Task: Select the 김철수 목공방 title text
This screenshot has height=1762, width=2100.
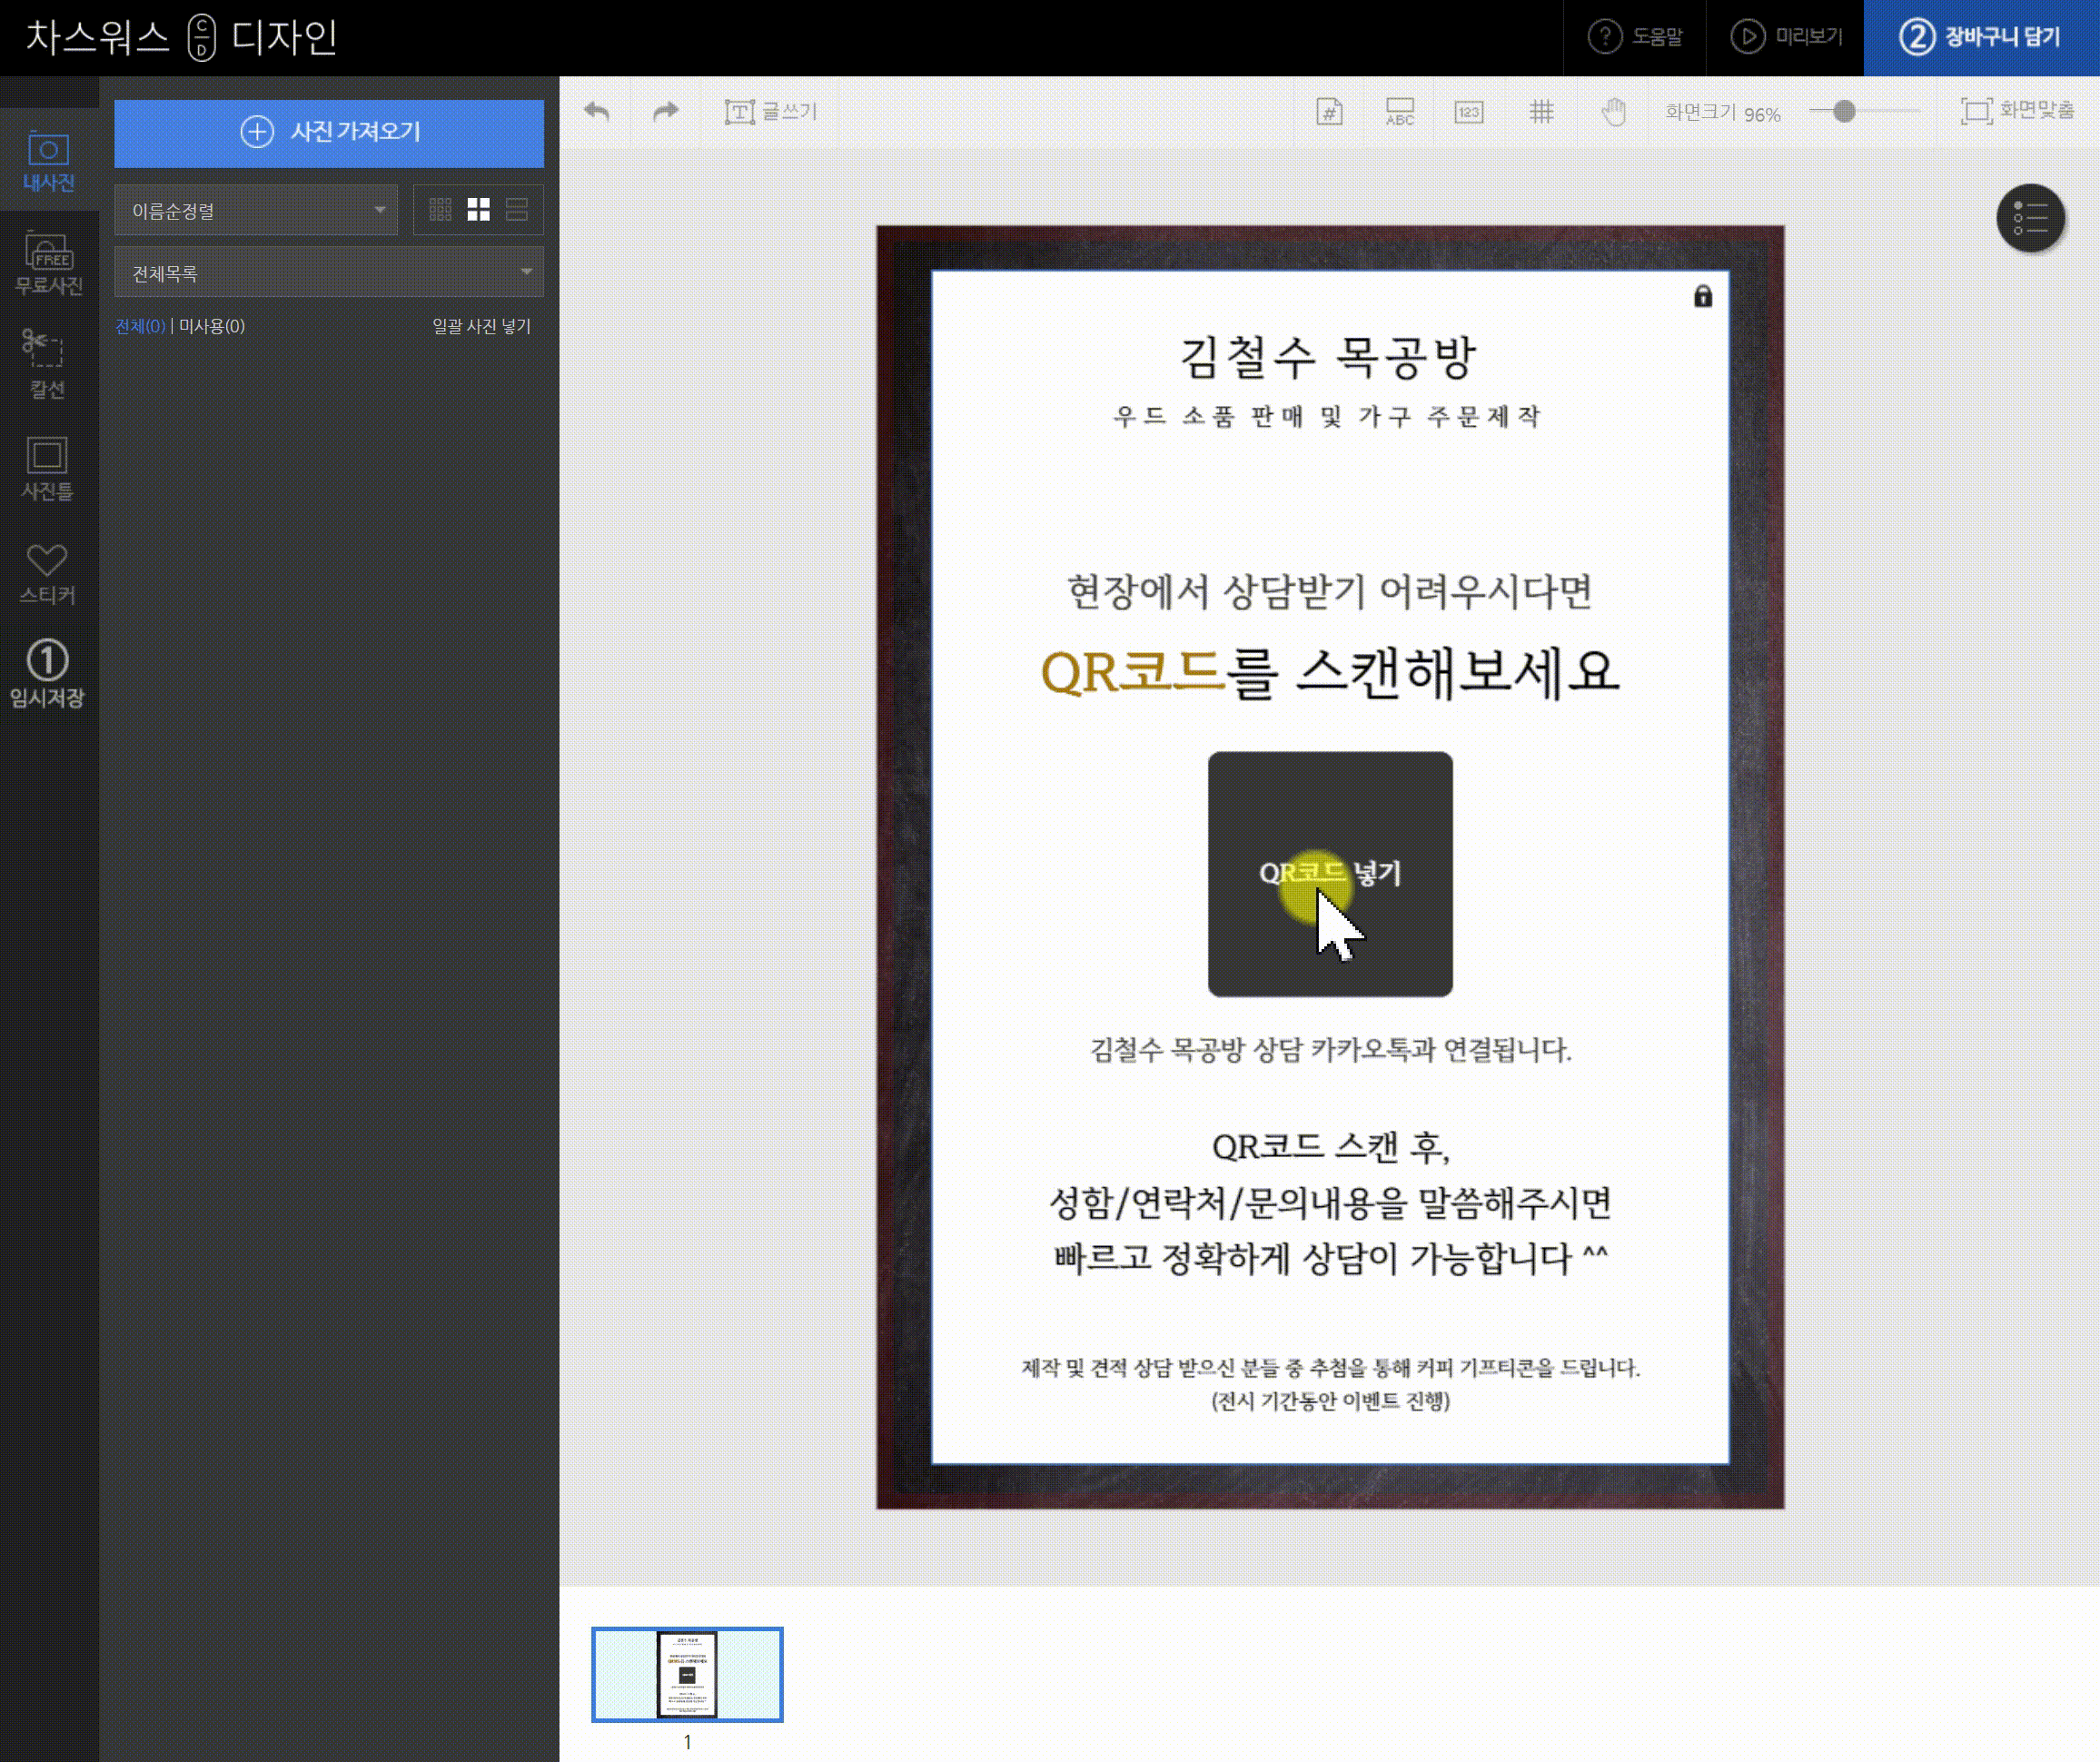Action: click(x=1328, y=358)
